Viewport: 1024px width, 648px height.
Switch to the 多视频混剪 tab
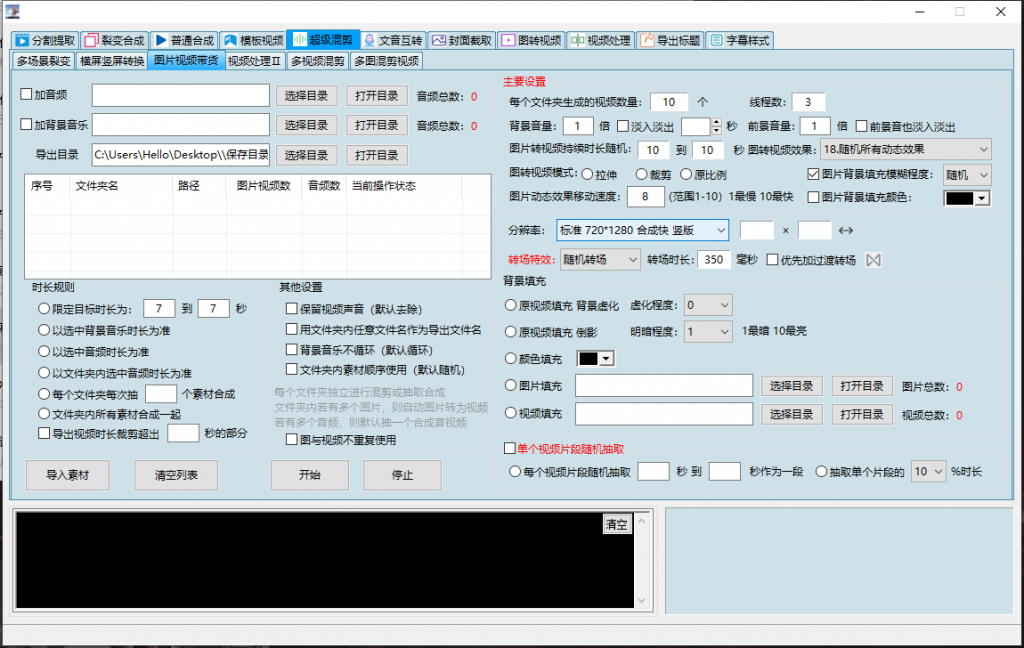click(x=319, y=60)
